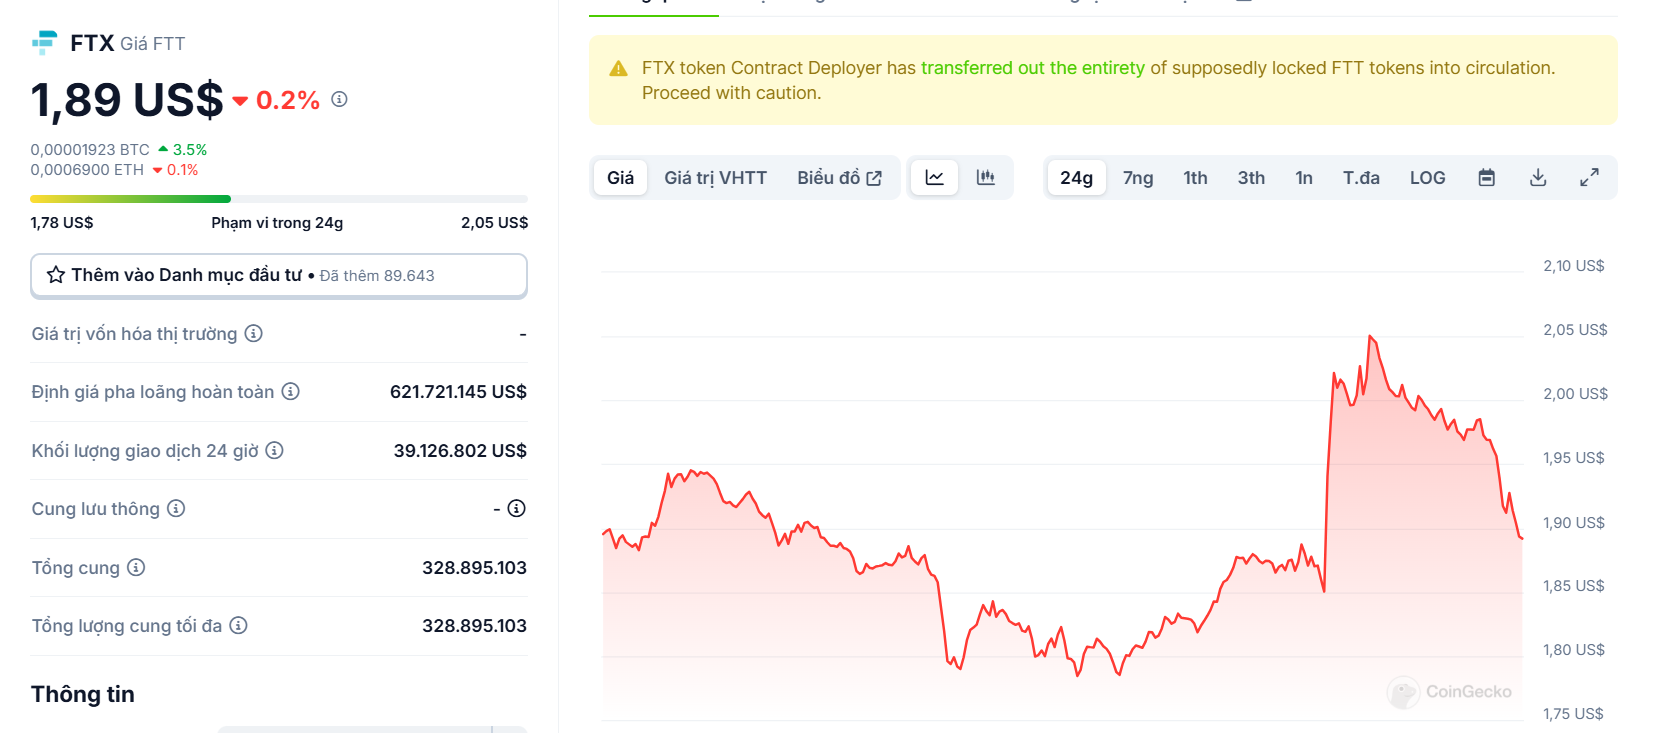Click the 2,05 US$ range high value
The height and width of the screenshot is (733, 1653).
(x=494, y=222)
